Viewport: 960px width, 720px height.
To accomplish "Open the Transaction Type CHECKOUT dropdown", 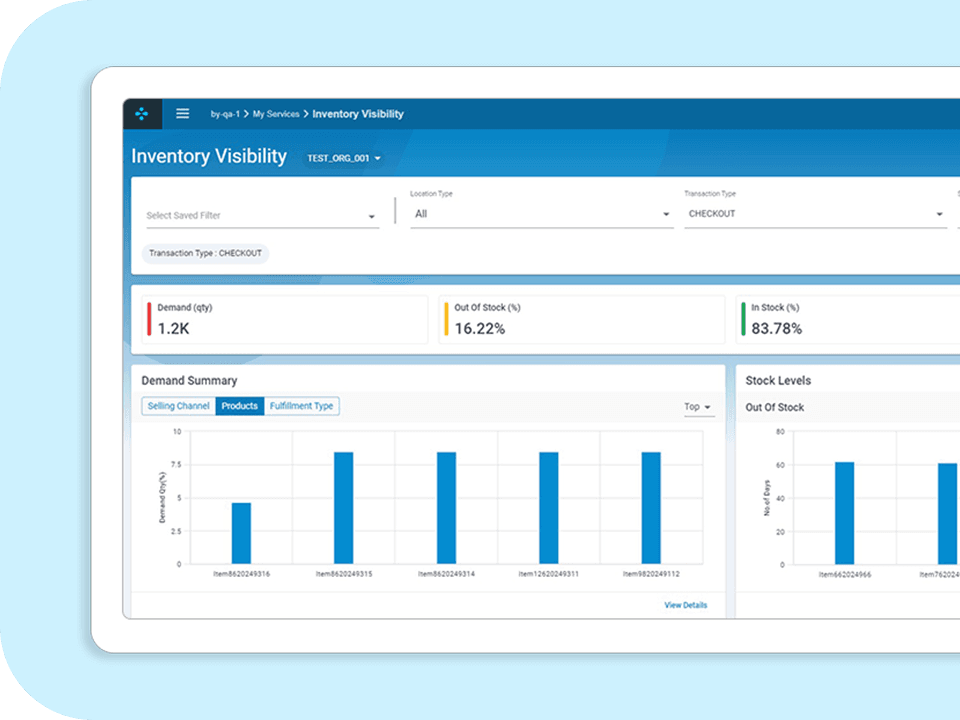I will (x=815, y=214).
